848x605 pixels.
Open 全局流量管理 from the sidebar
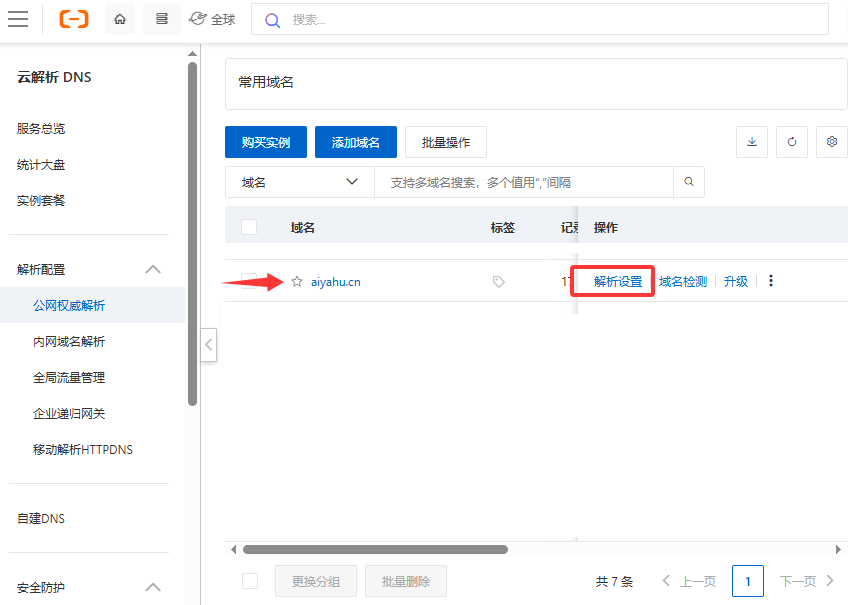point(69,378)
